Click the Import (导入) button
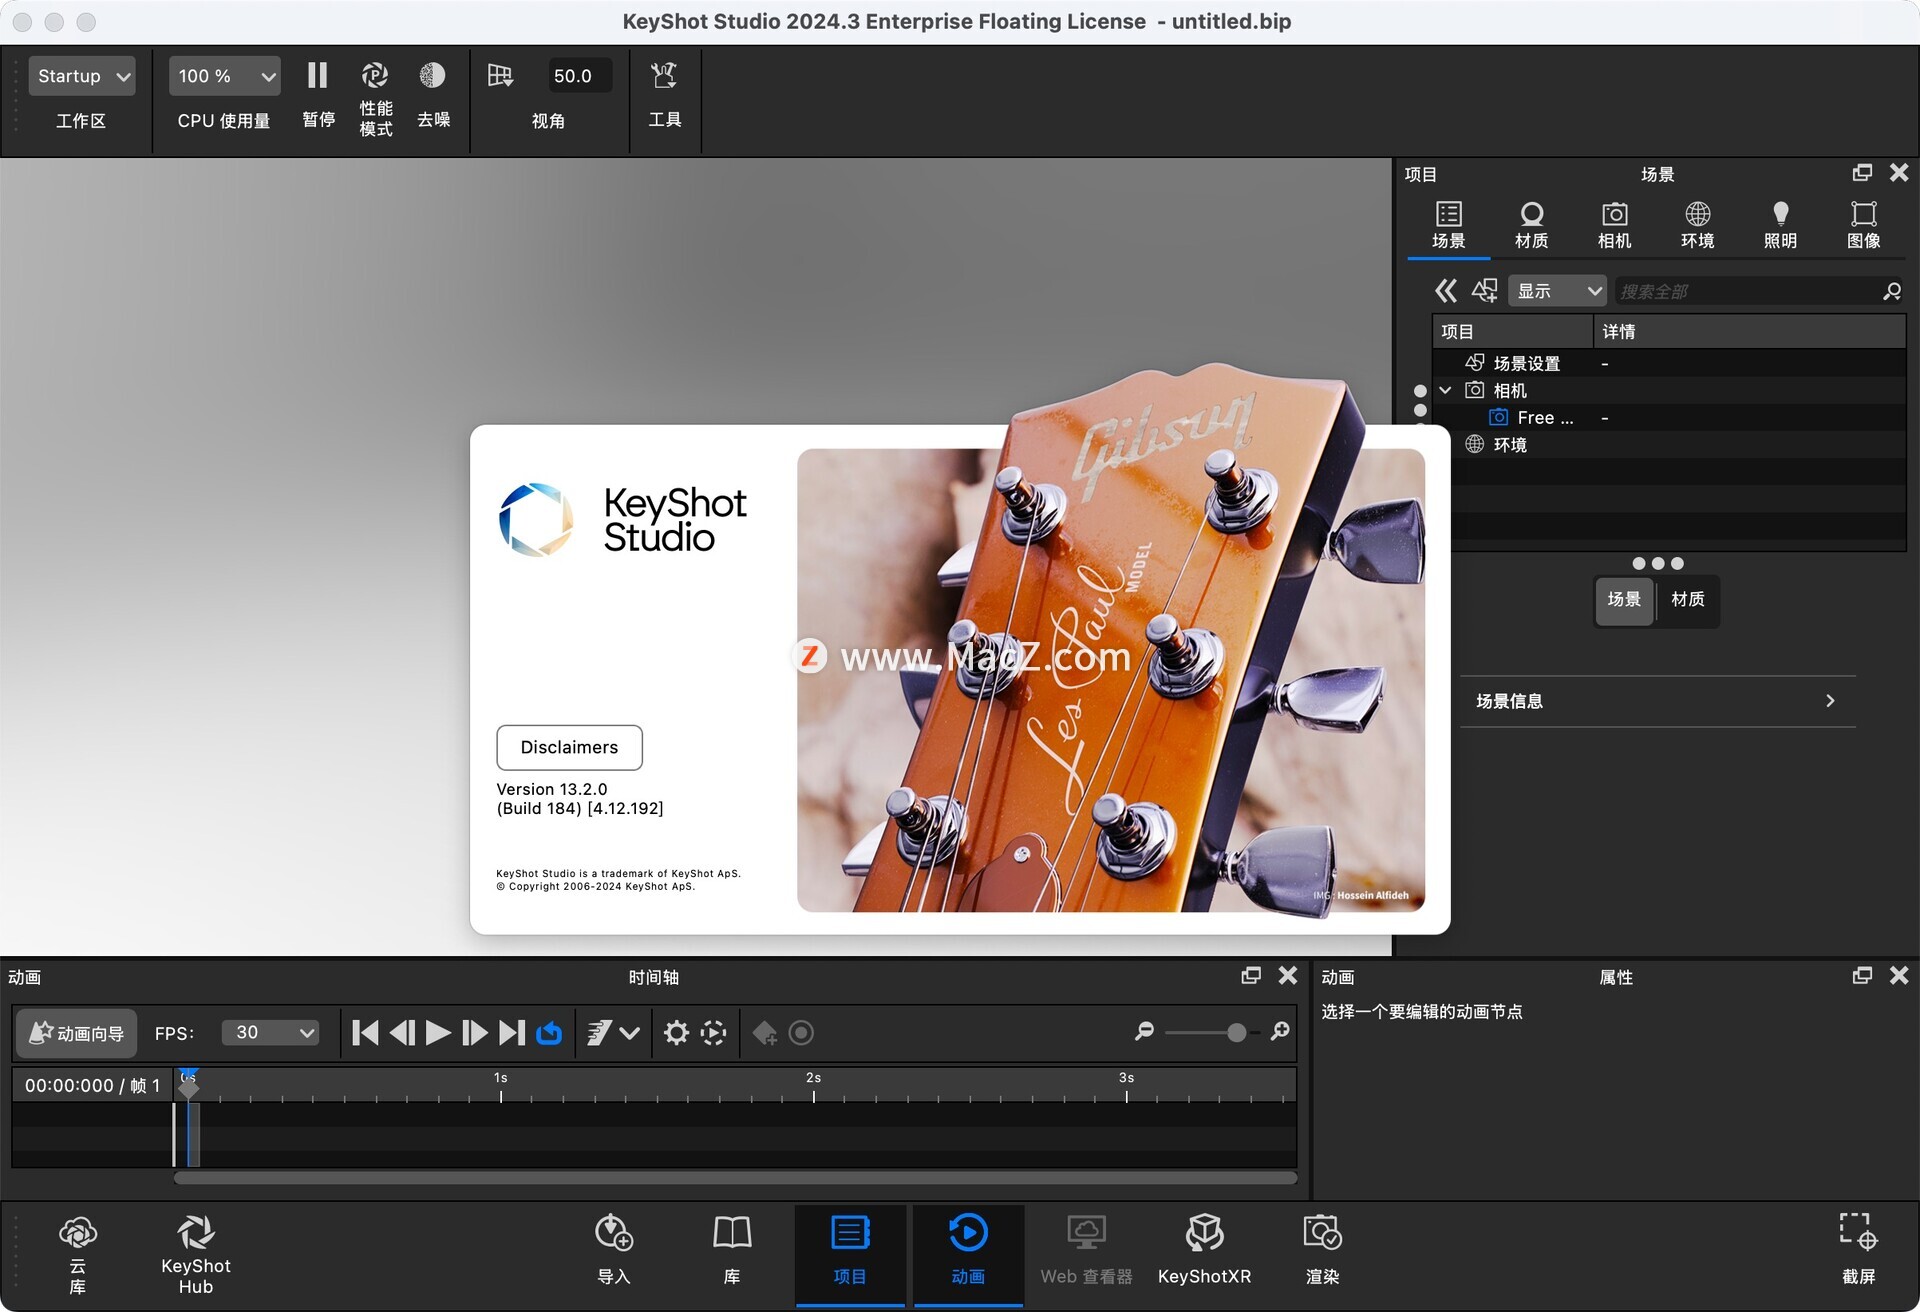1920x1312 pixels. tap(614, 1250)
